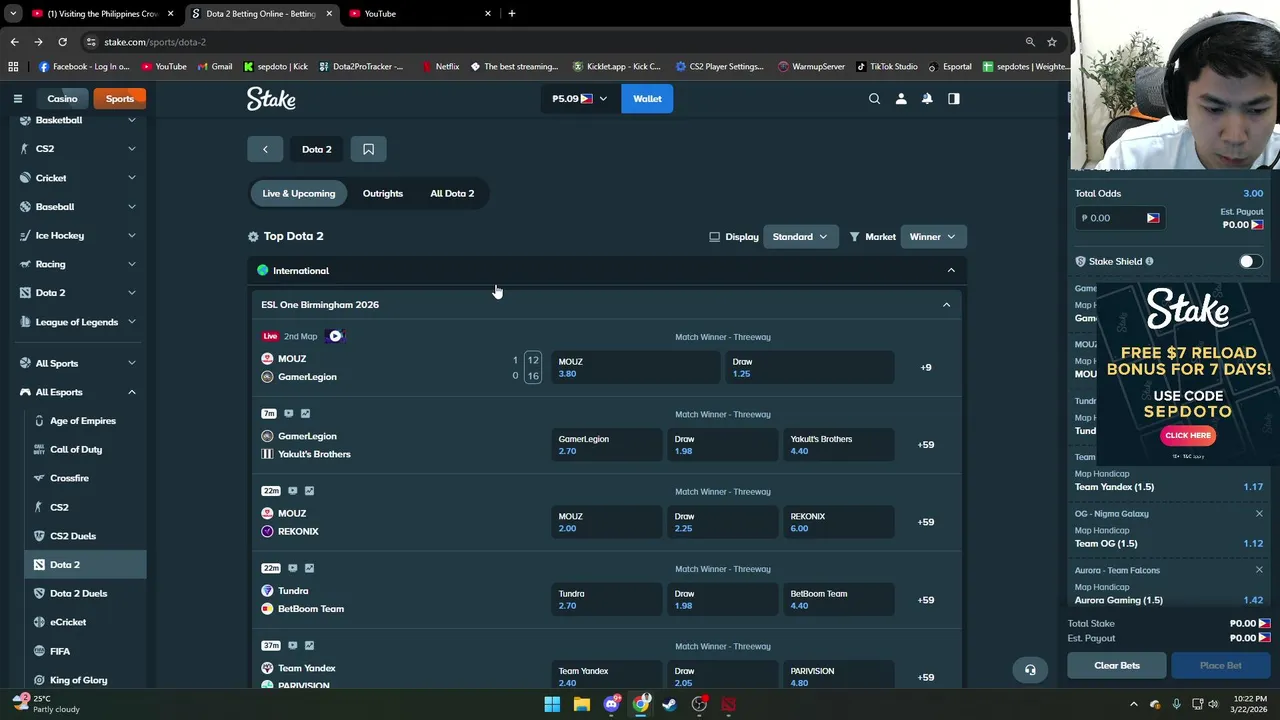Switch to the Visiting the Philippines tab
Viewport: 1280px width, 720px height.
click(x=102, y=14)
